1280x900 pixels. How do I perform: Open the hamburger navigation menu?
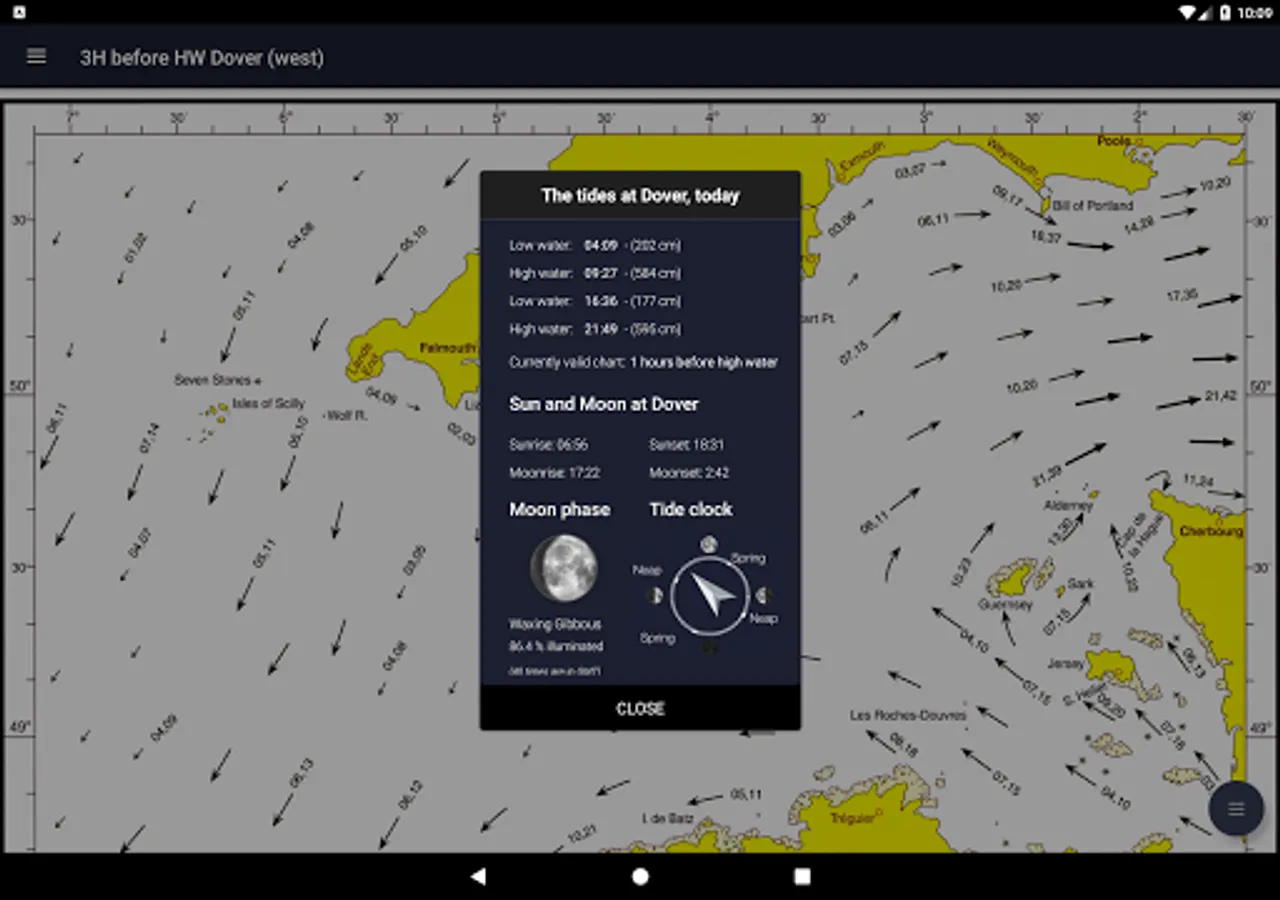[x=36, y=57]
